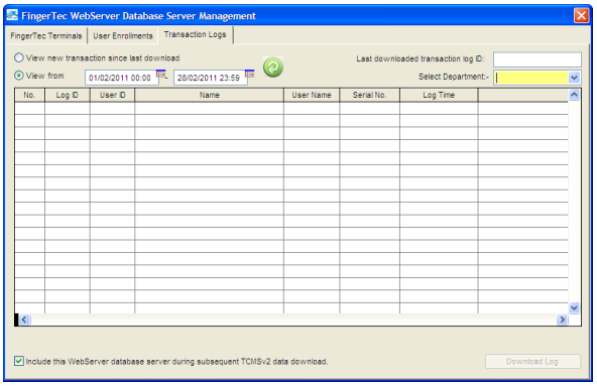Click the 'Name' column header
Viewport: 597px width, 386px height.
(209, 95)
